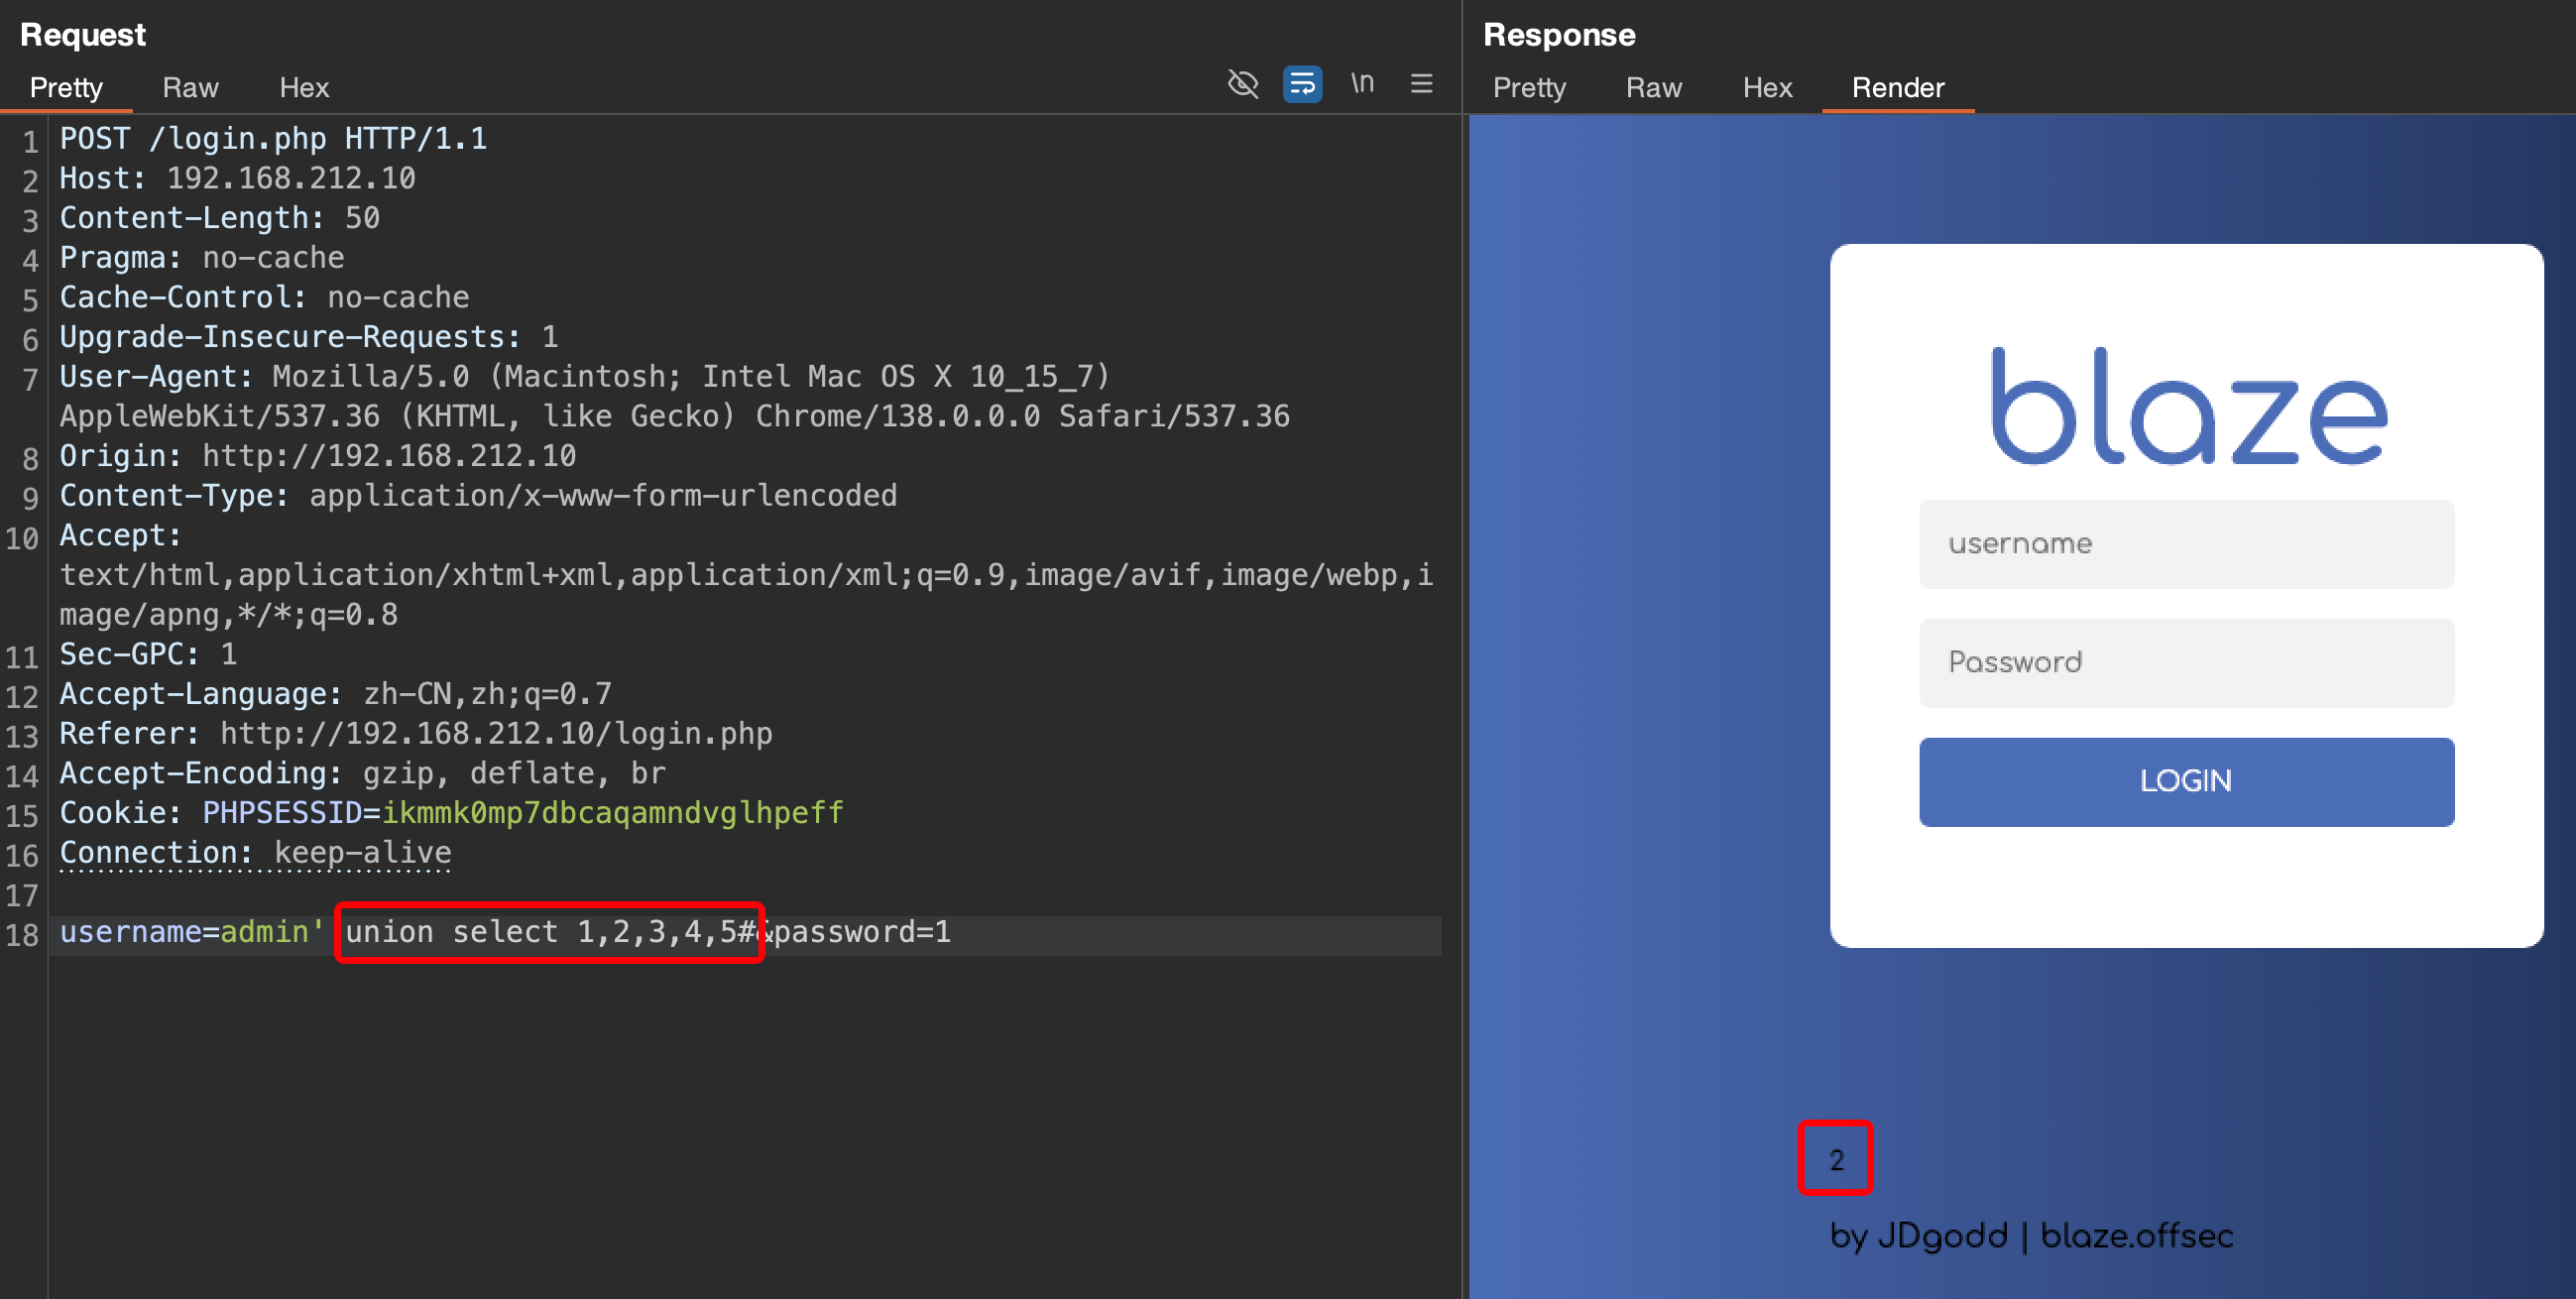This screenshot has width=2576, height=1299.
Task: Focus the Password input field
Action: click(x=2186, y=662)
